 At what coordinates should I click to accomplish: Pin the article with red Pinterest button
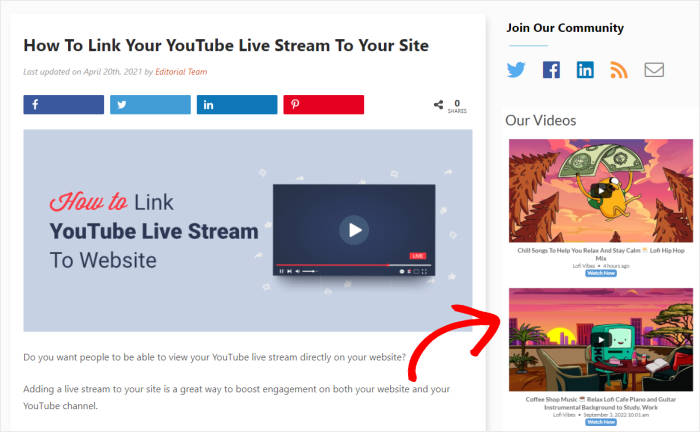coord(323,104)
